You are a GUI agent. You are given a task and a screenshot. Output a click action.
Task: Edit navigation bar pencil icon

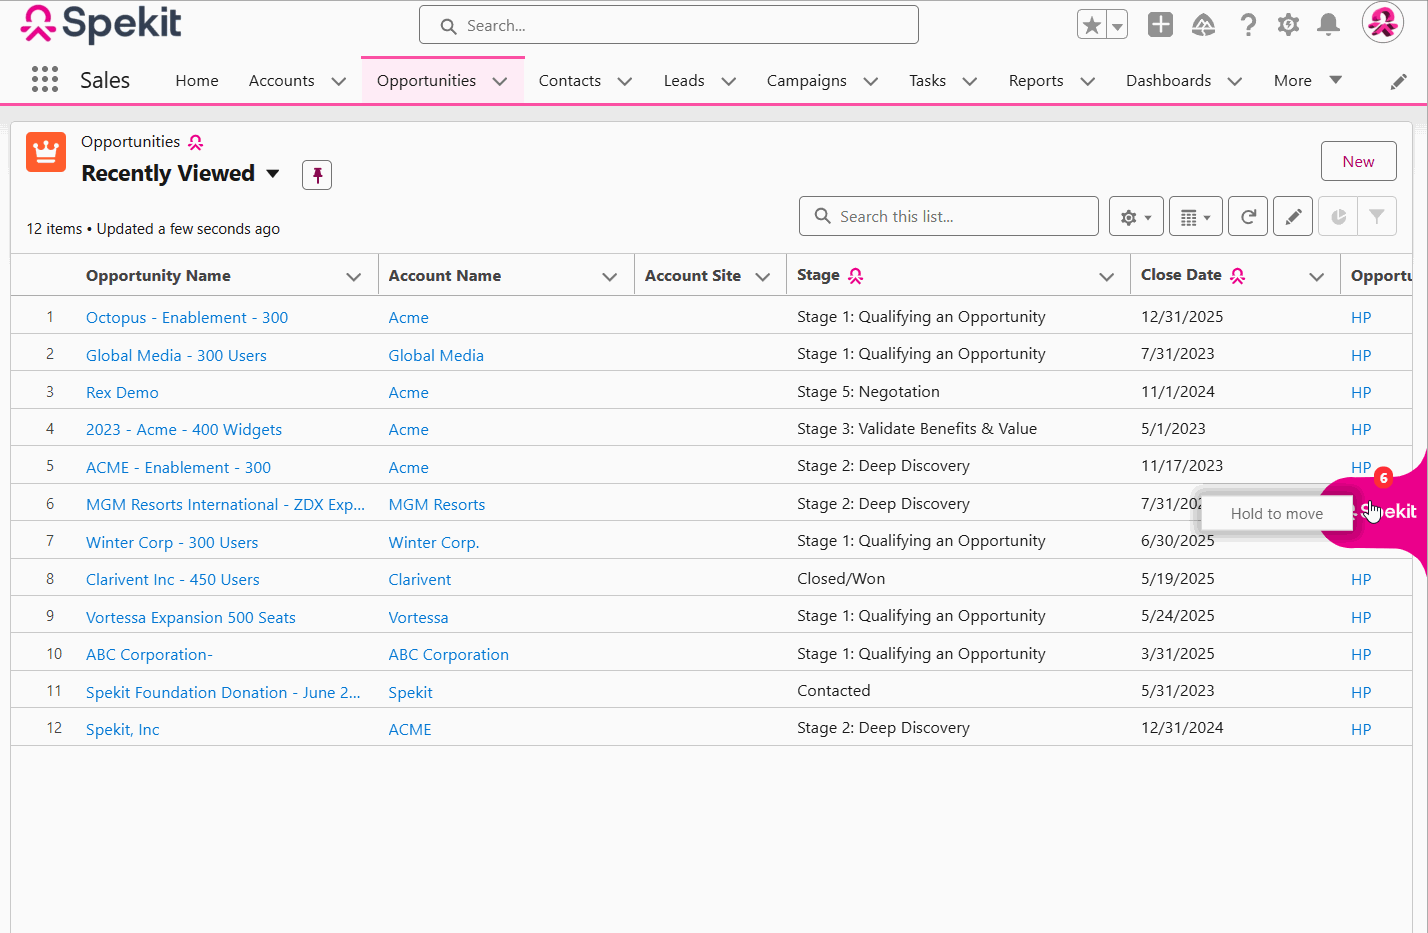click(x=1399, y=81)
